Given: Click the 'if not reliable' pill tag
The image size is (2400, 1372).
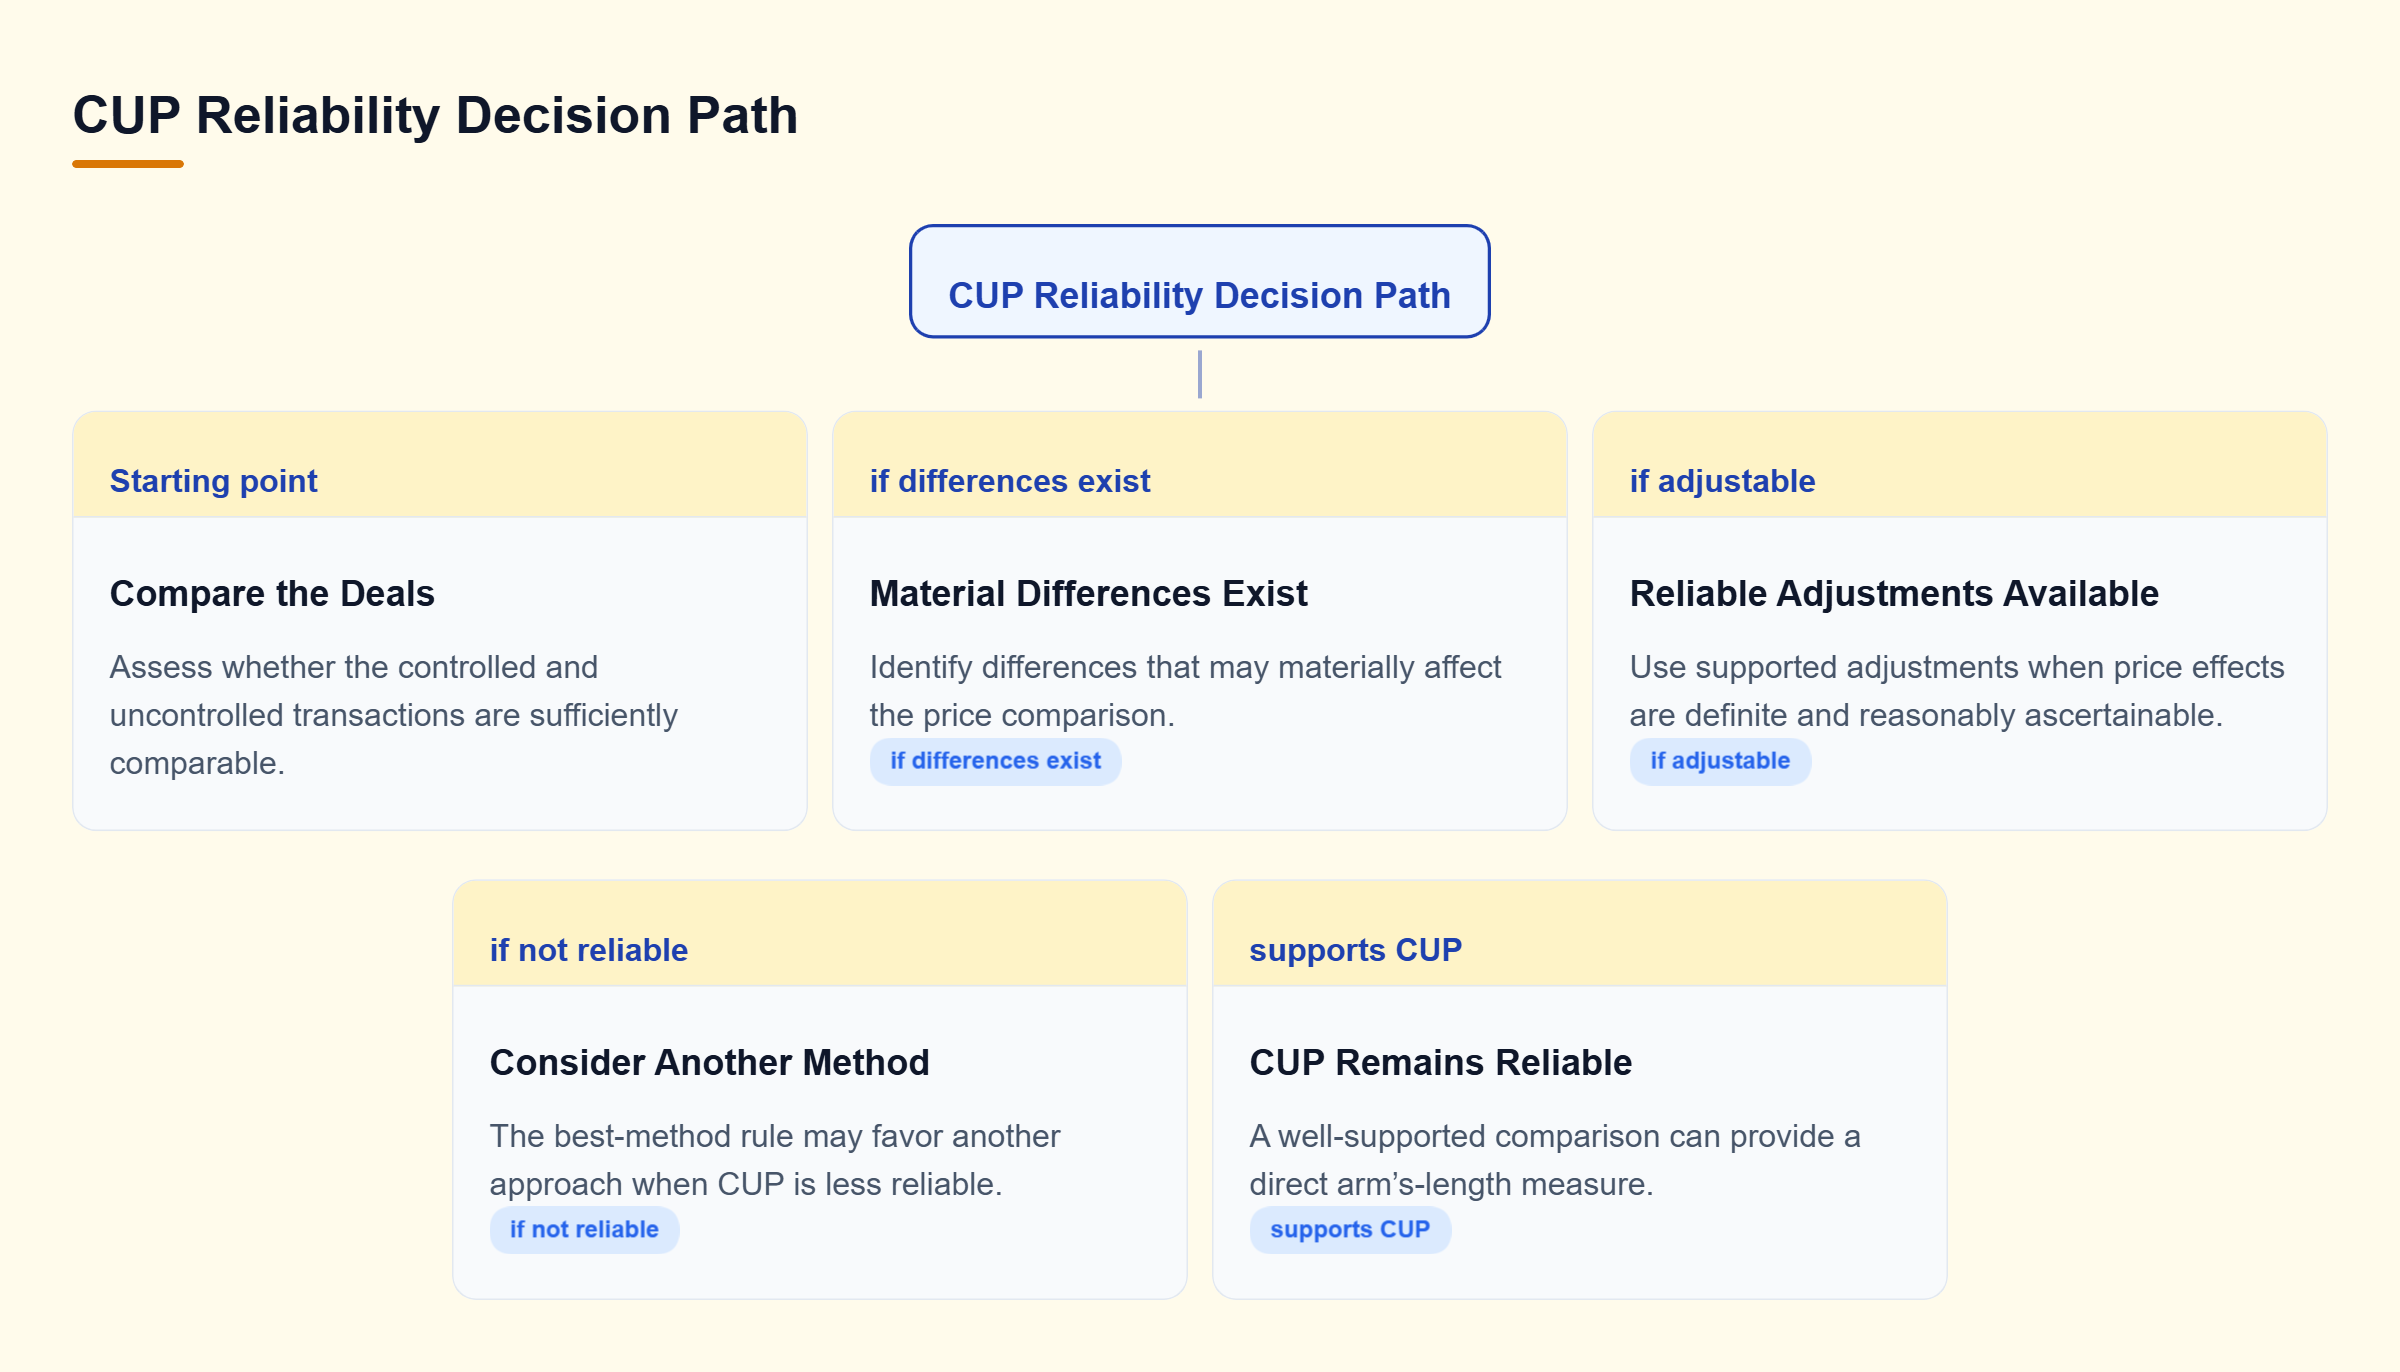Looking at the screenshot, I should click(x=584, y=1230).
